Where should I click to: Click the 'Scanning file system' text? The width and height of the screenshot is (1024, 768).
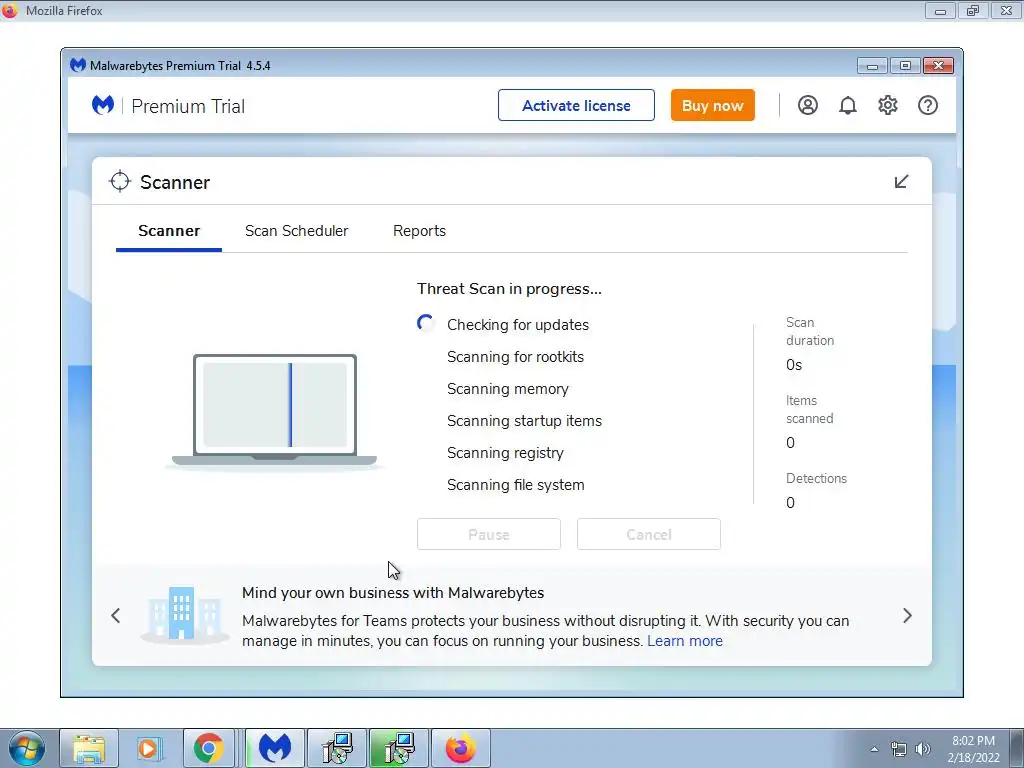[x=515, y=485]
